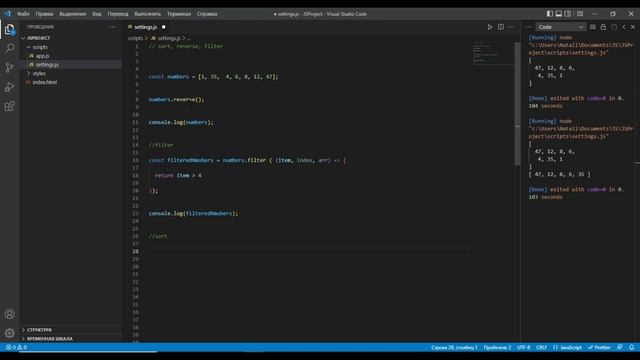Screen dimensions: 640x360
Task: Change encoding via UTF-8 status item
Action: [x=523, y=347]
